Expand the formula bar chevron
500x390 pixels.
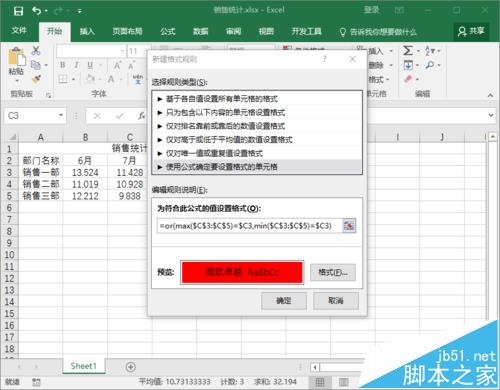491,115
